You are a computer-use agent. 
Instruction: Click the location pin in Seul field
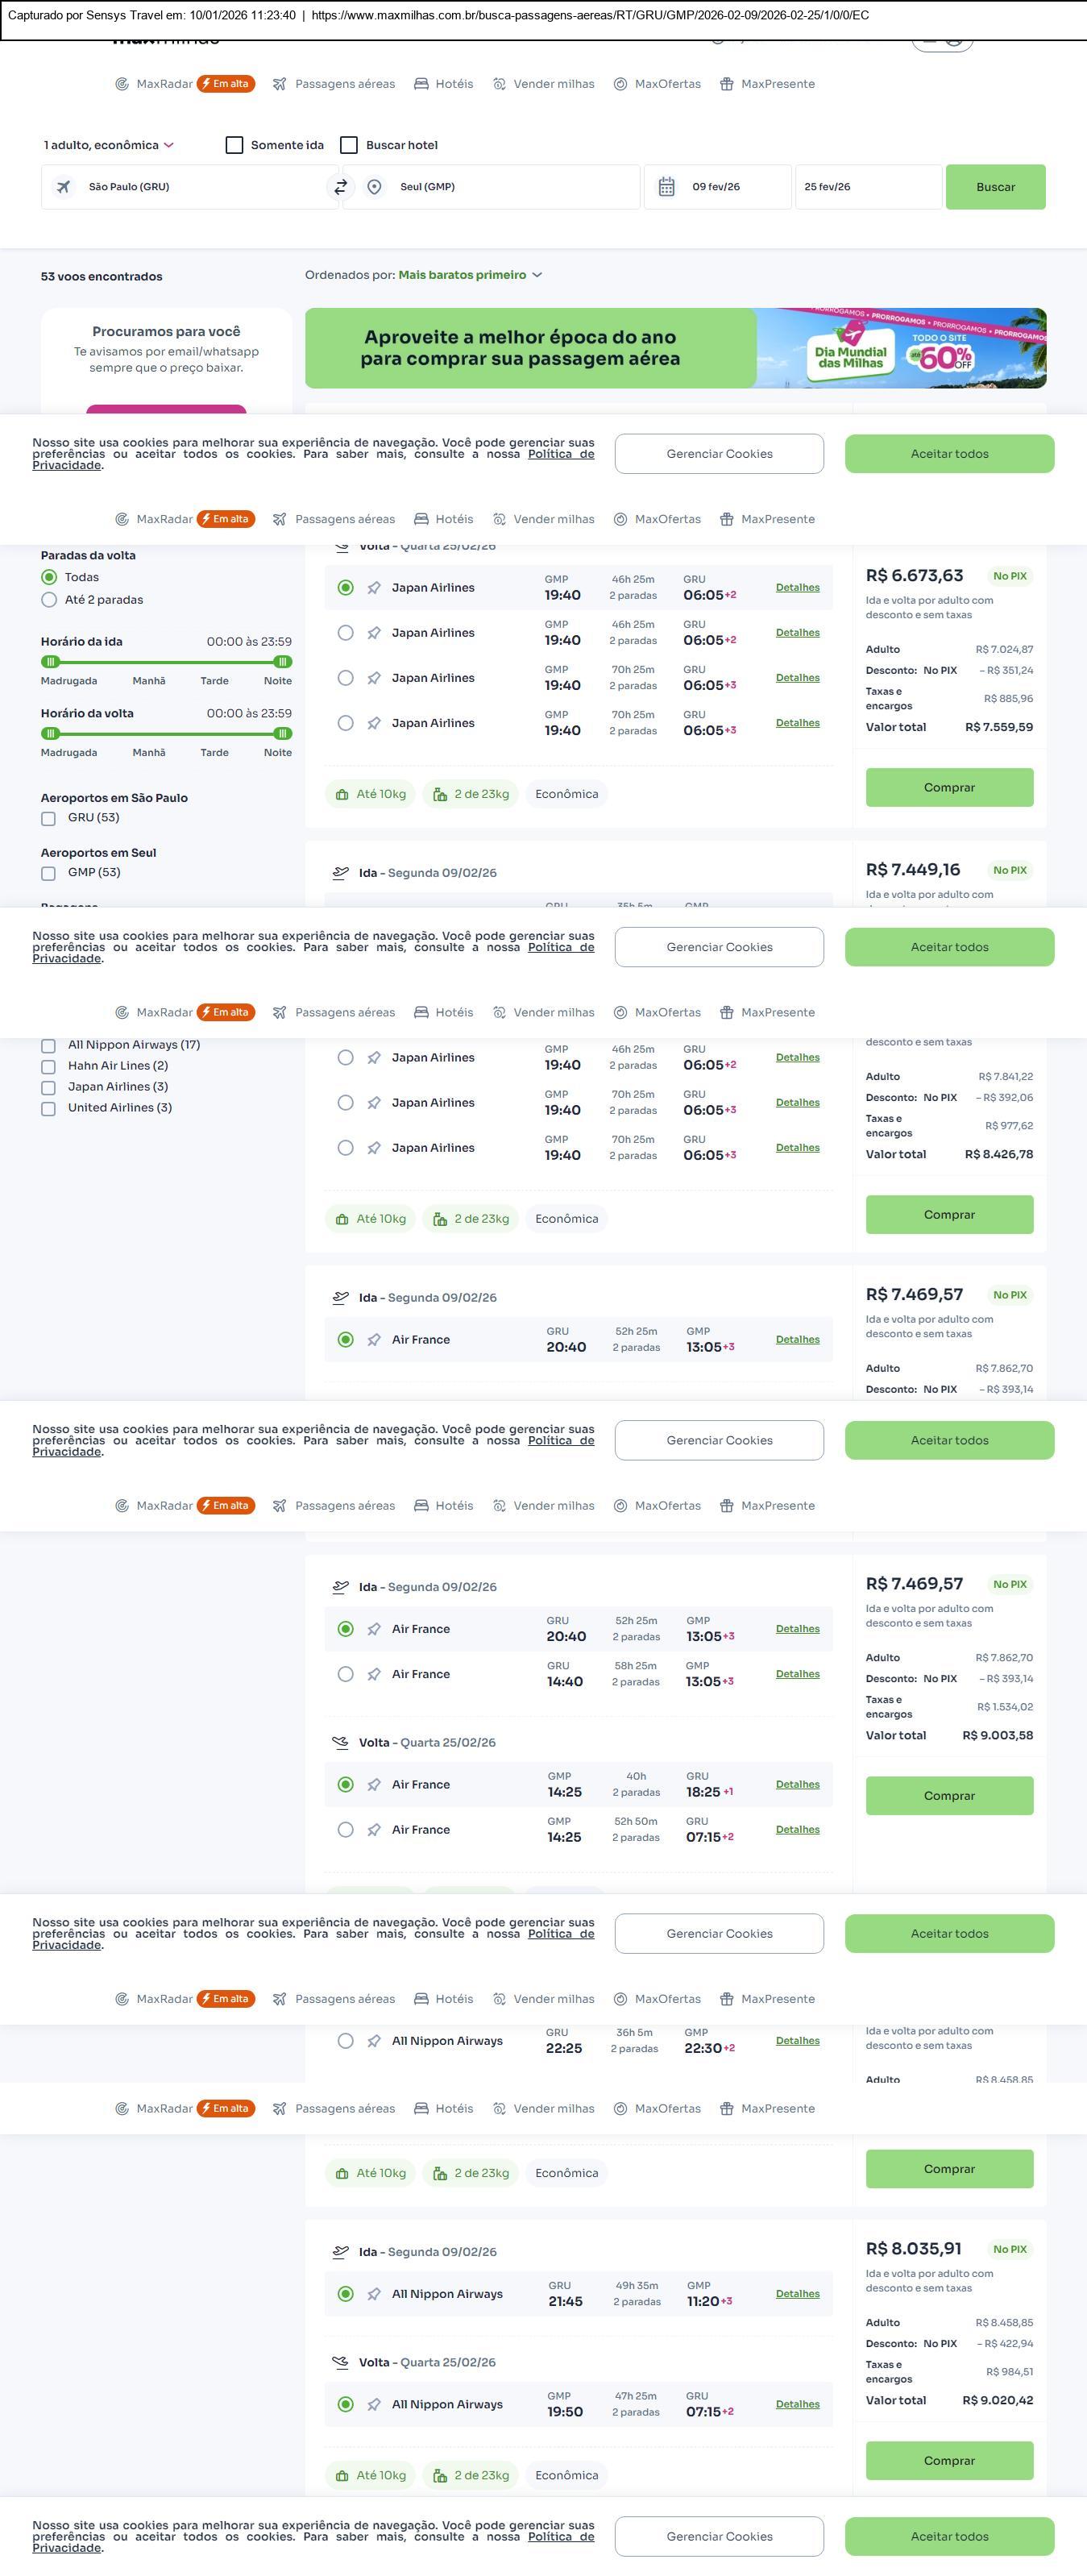point(374,187)
